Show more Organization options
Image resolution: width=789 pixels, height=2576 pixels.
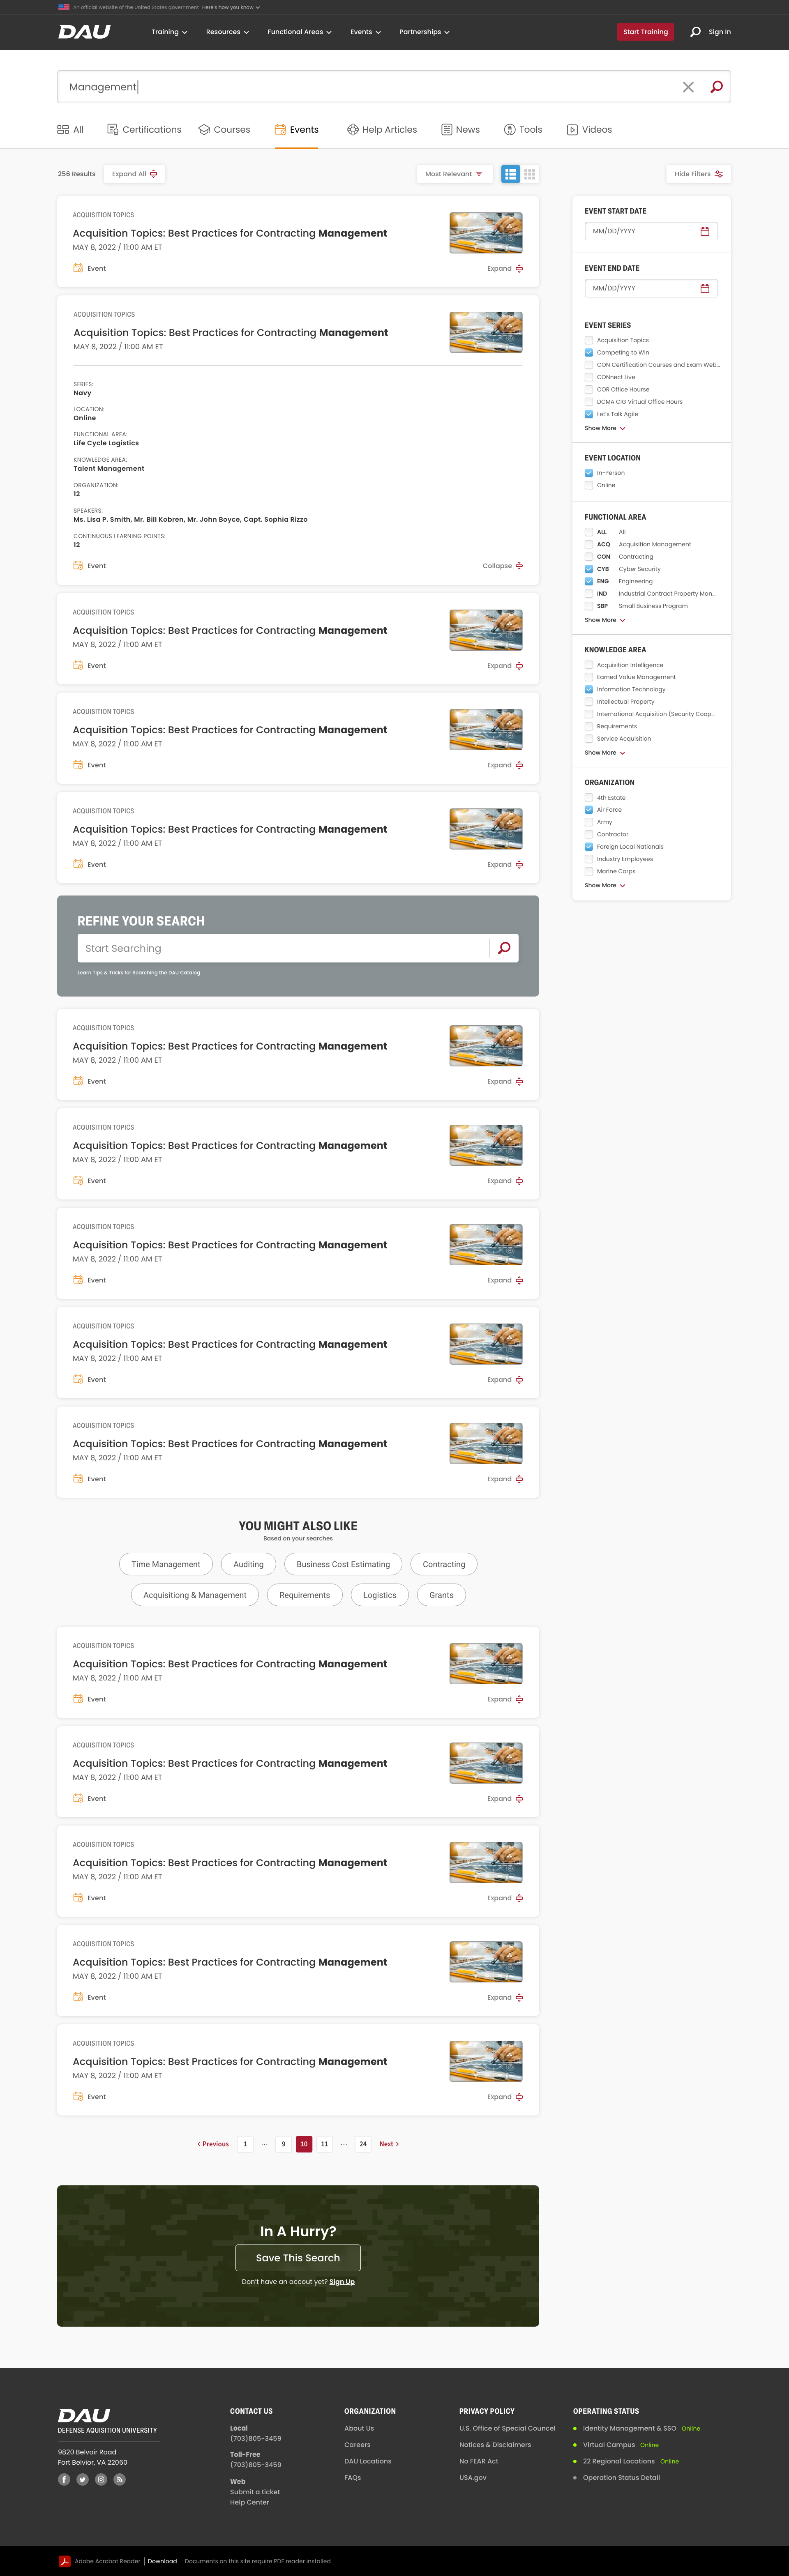tap(605, 885)
